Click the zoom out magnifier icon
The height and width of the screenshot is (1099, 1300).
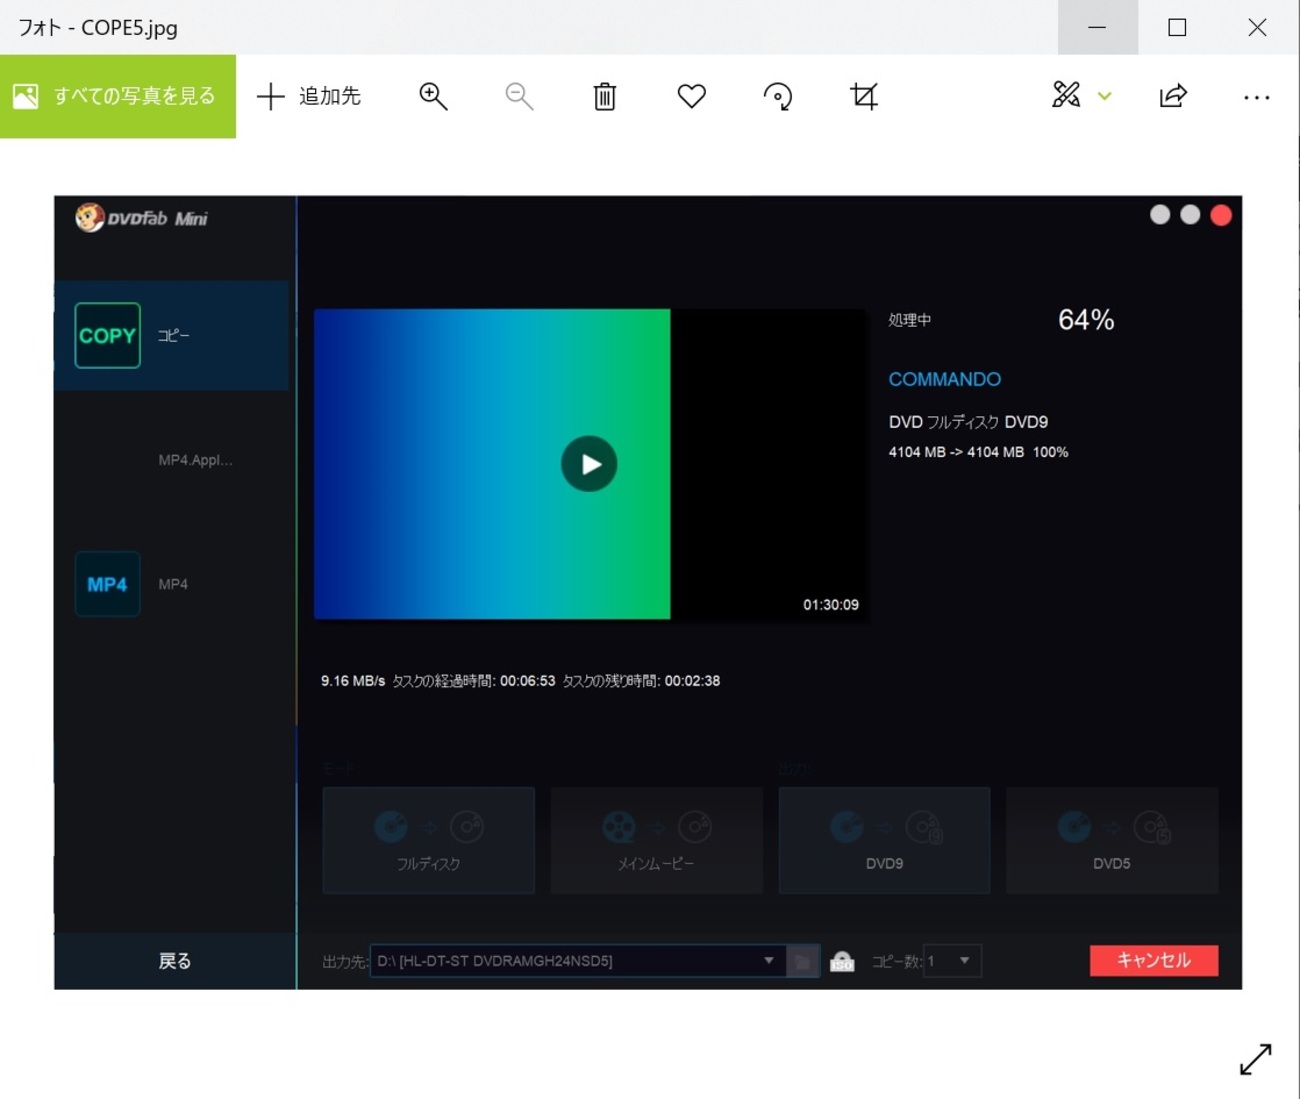pos(519,96)
